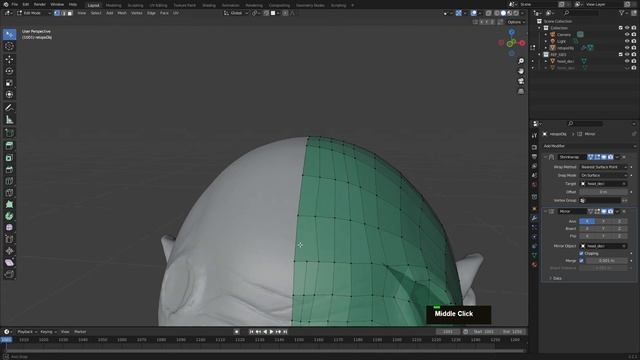Screen dimensions: 640x360
Task: Select the Edge Slide tool
Action: 9,240
